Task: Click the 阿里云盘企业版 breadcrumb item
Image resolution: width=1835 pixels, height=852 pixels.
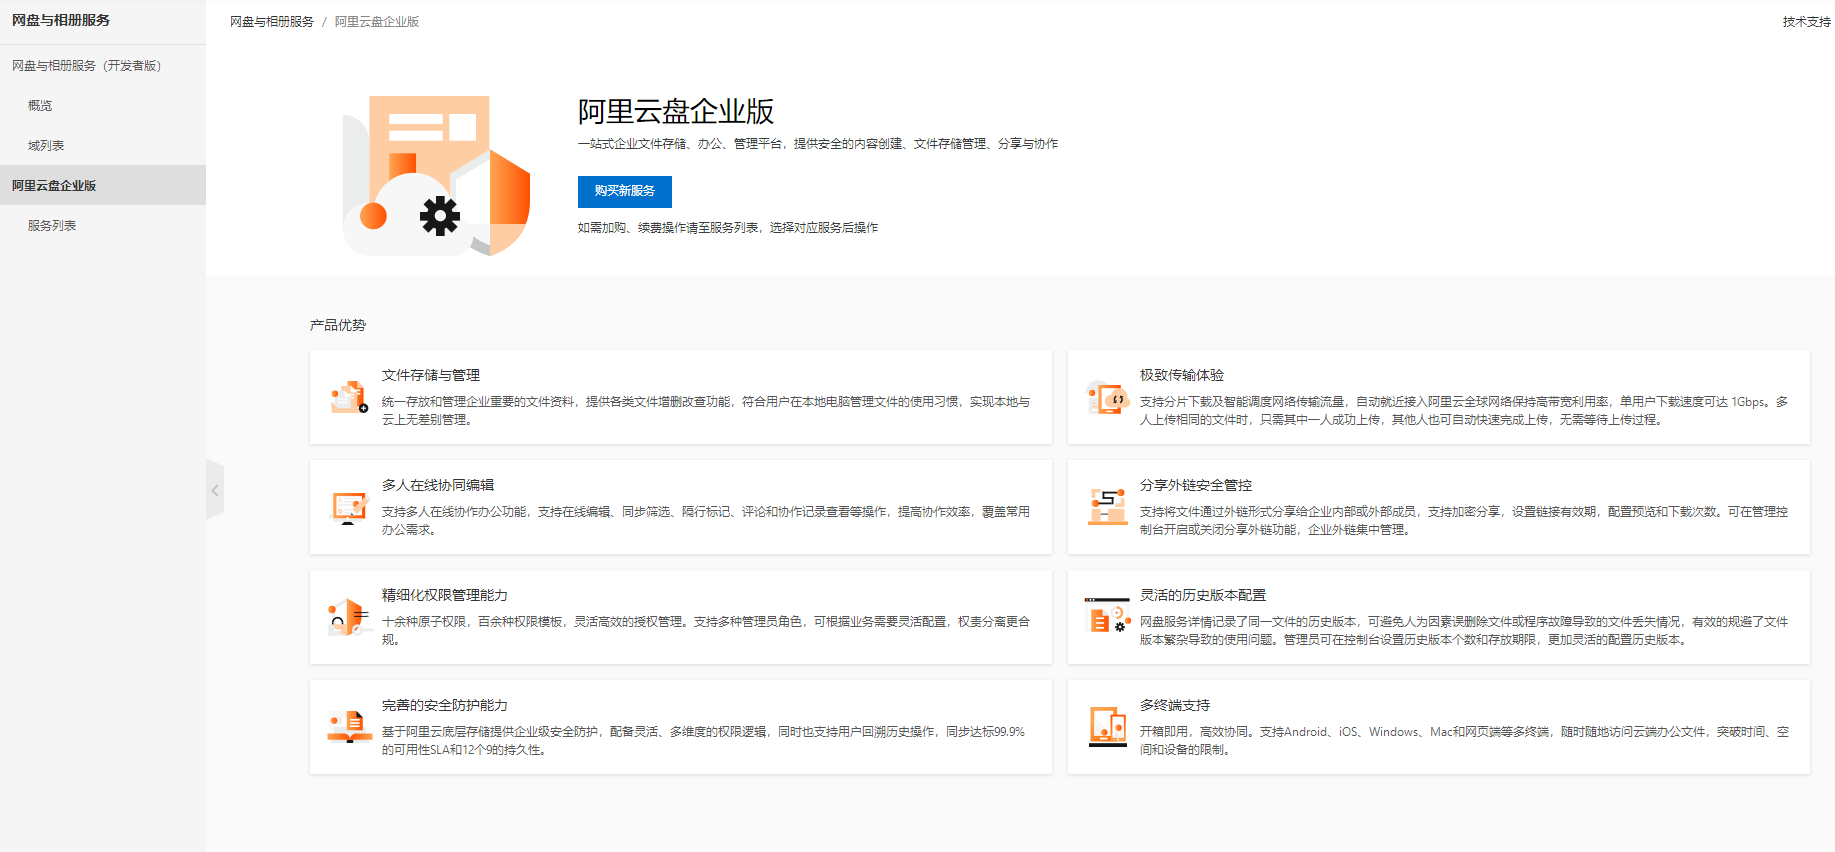Action: (x=377, y=21)
